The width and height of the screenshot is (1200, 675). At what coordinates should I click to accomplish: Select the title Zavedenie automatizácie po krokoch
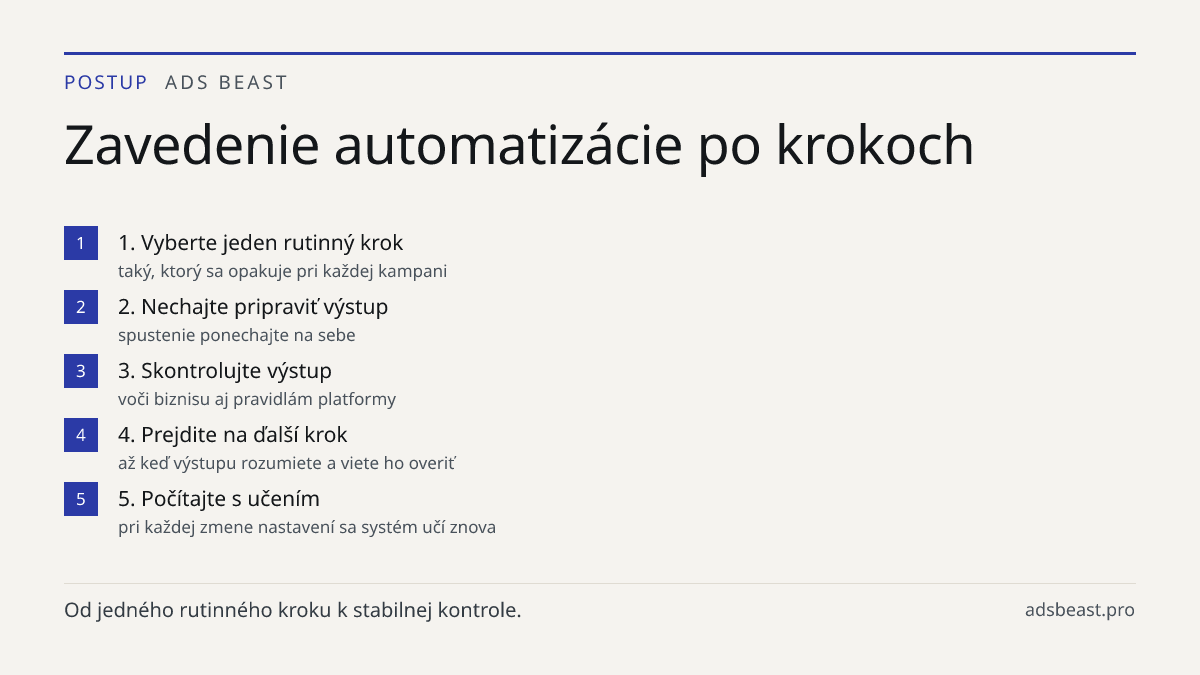click(x=519, y=146)
